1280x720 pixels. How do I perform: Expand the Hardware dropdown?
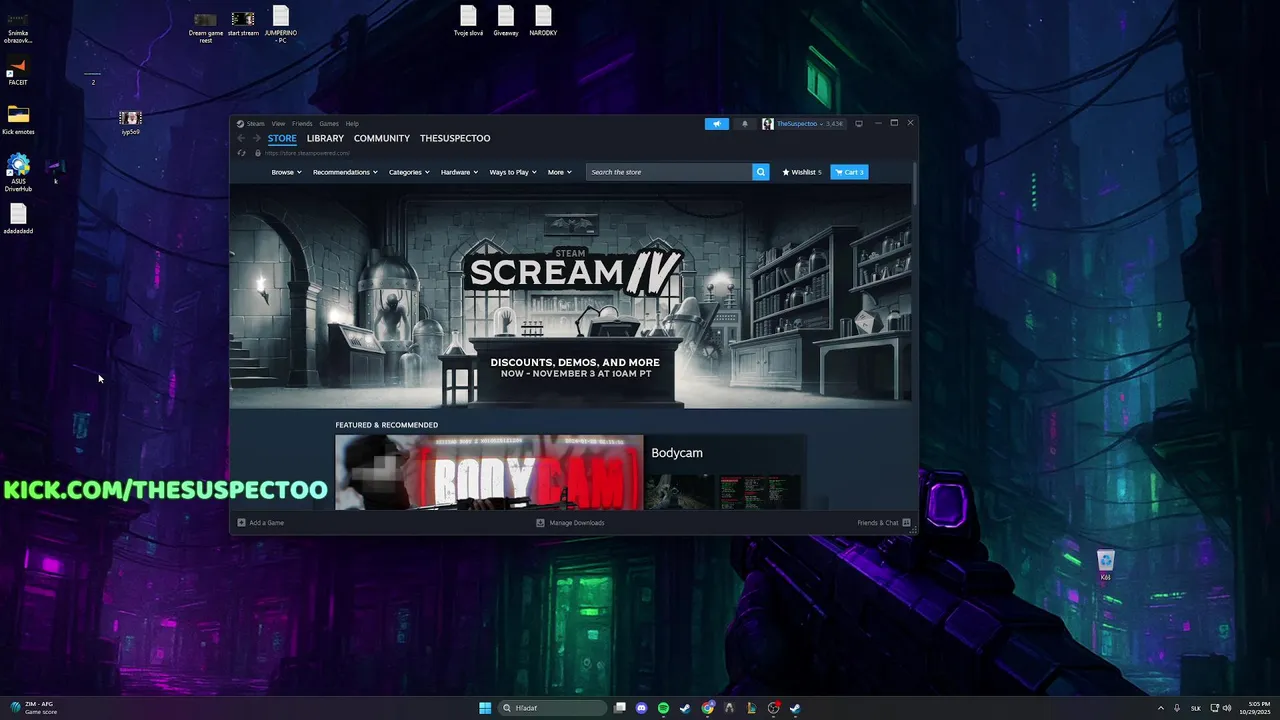(x=459, y=172)
